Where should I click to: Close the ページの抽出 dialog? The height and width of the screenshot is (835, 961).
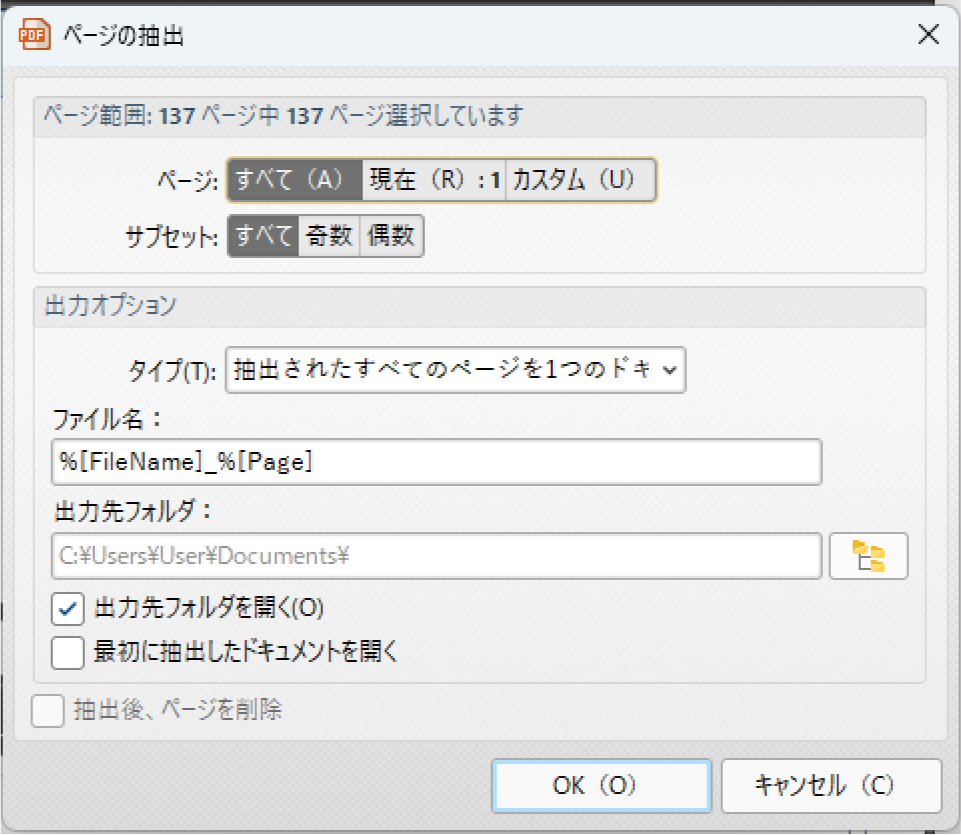point(929,34)
